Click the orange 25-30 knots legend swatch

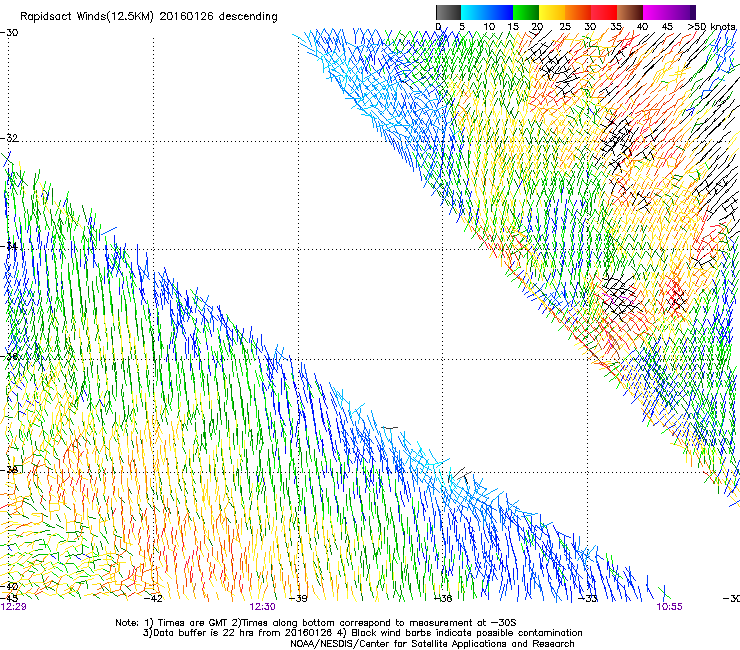coord(578,12)
